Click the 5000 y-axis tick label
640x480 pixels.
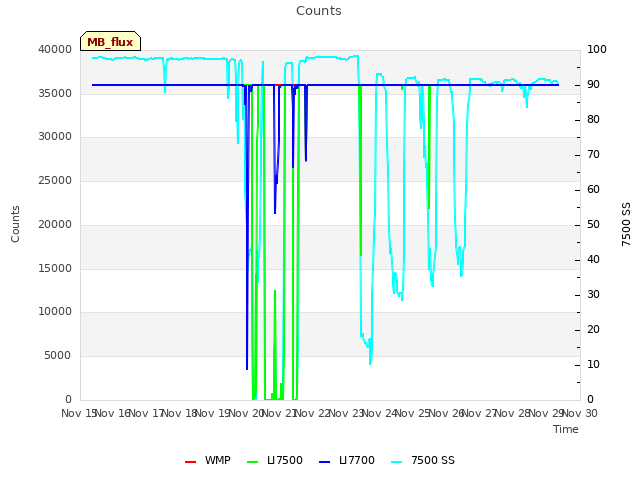click(58, 356)
